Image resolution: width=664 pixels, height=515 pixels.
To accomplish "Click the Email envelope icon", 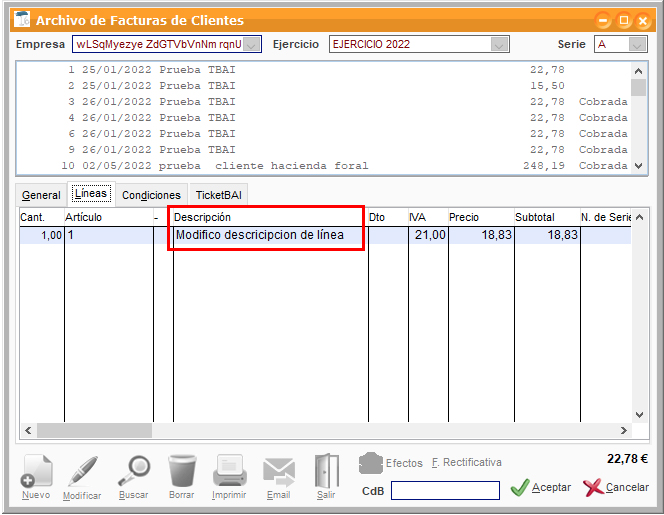I will point(279,472).
